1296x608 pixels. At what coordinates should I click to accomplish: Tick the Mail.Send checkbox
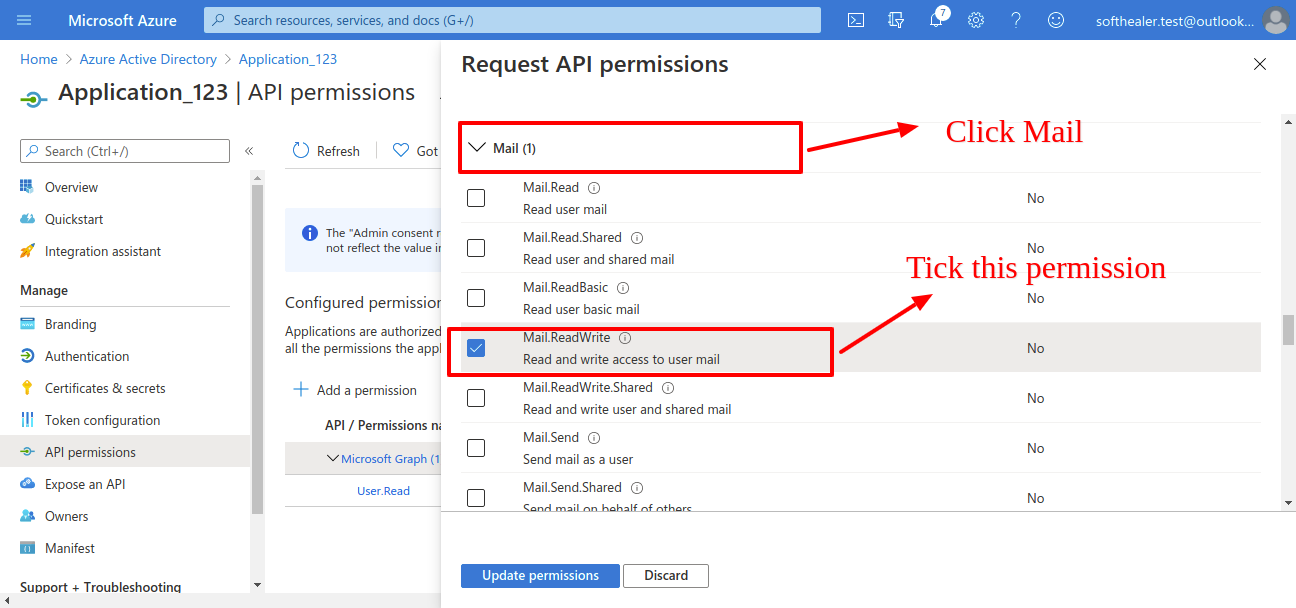476,448
